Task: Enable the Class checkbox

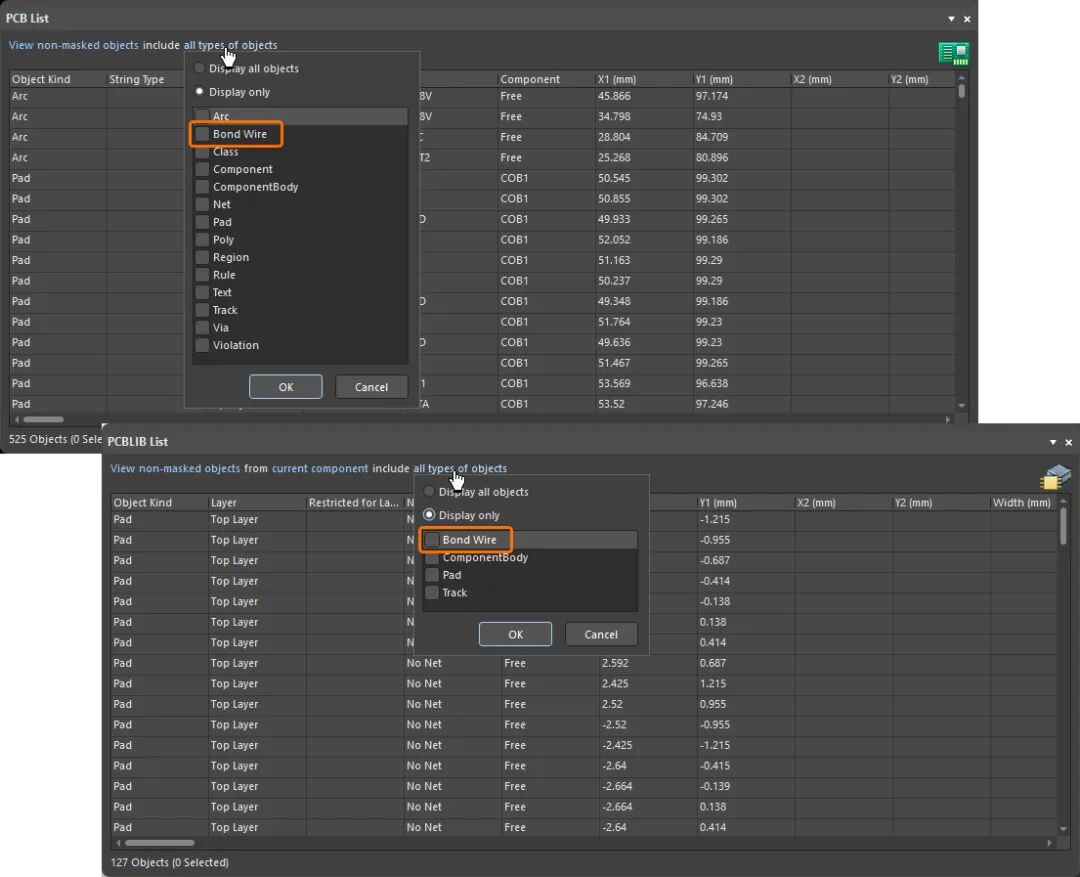Action: tap(202, 152)
